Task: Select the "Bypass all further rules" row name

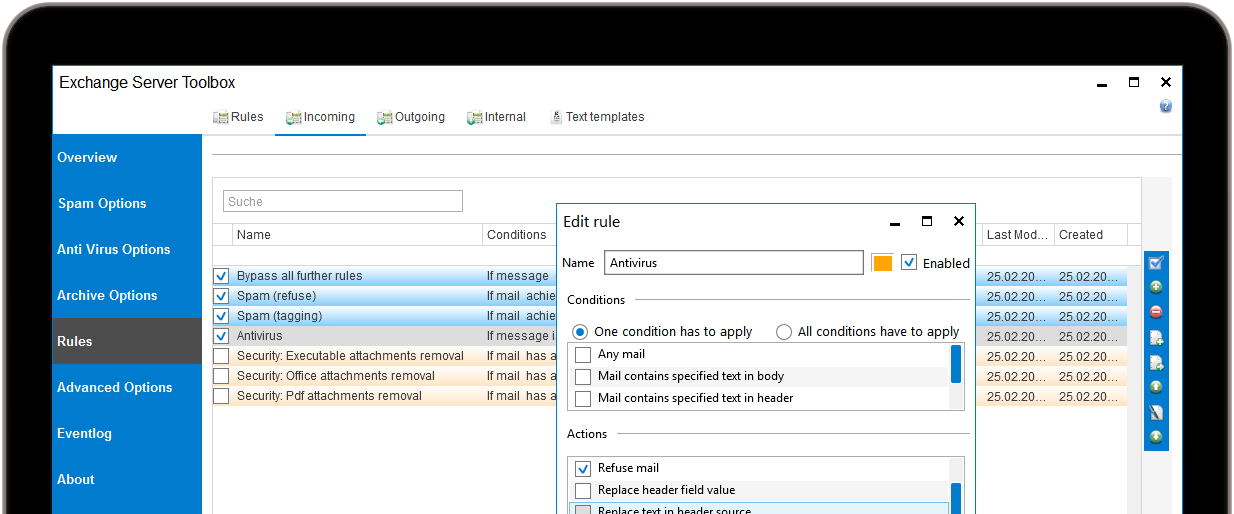Action: click(x=300, y=276)
